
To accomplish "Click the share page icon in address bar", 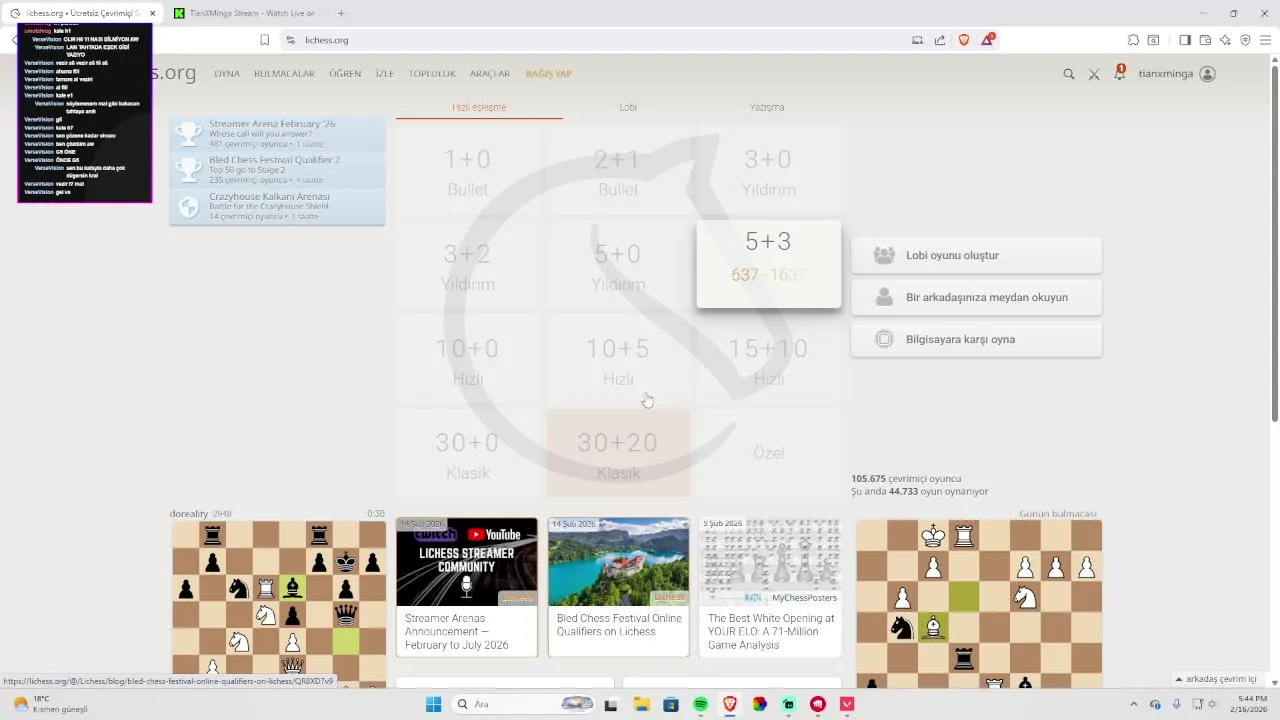I will coord(940,40).
